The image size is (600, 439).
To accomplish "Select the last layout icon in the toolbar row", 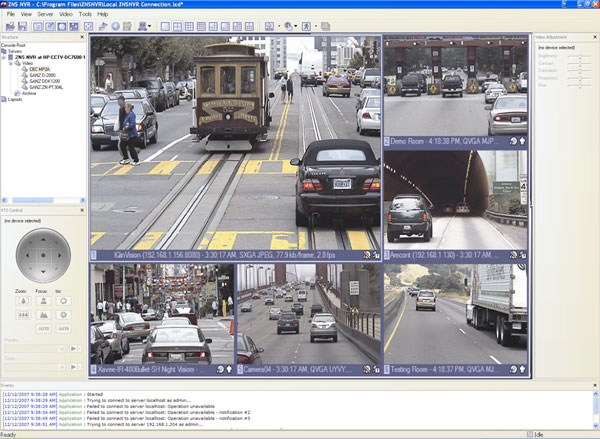I will tap(249, 26).
